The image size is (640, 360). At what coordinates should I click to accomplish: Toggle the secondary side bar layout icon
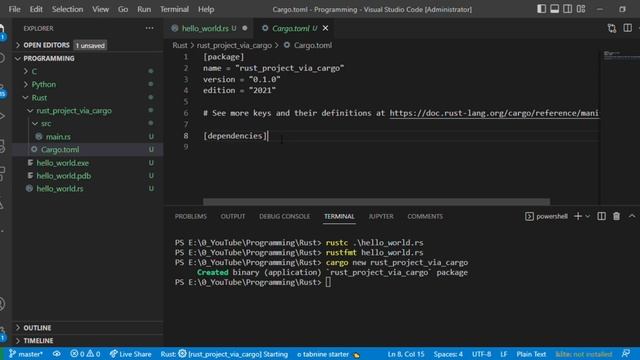pos(567,9)
